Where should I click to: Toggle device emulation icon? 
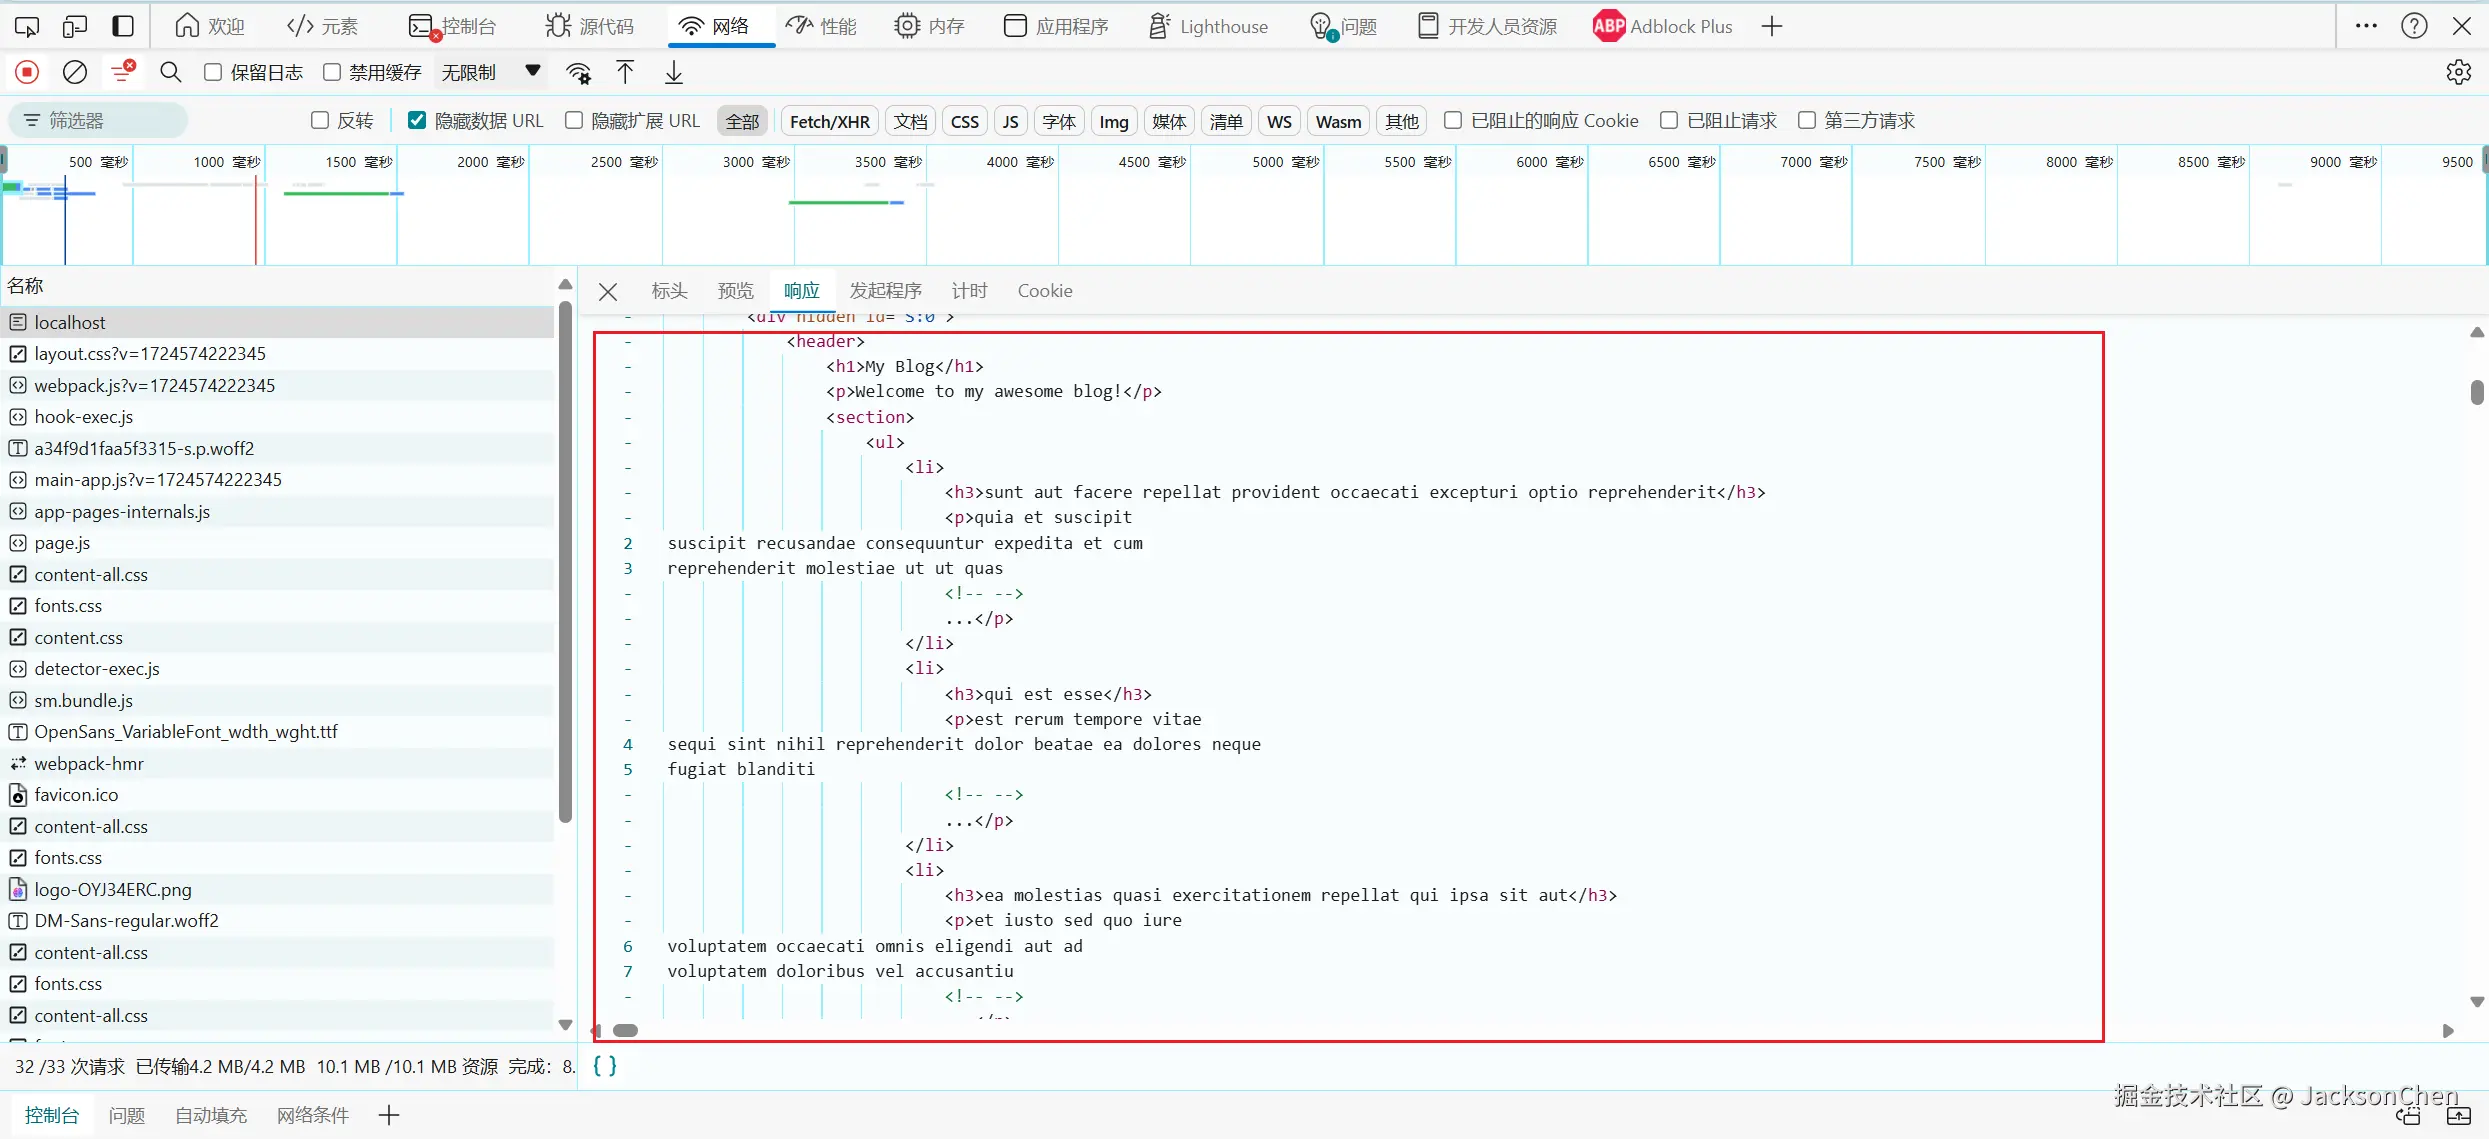point(75,26)
